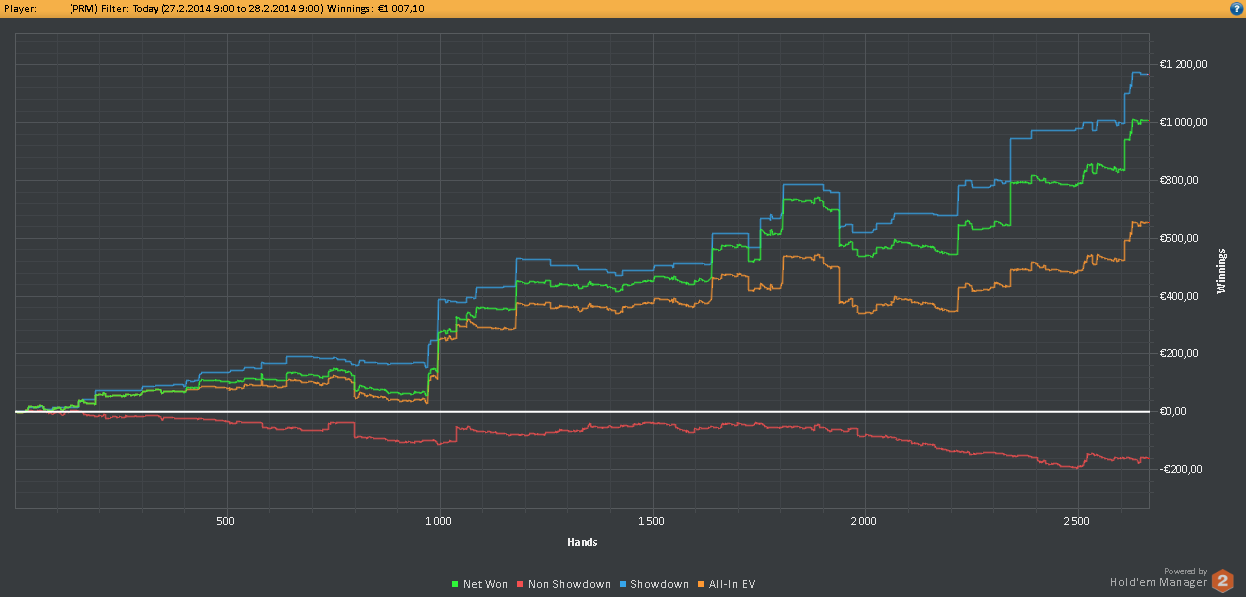The width and height of the screenshot is (1246, 597).
Task: Click the -€200,00 y-axis label
Action: point(1182,469)
